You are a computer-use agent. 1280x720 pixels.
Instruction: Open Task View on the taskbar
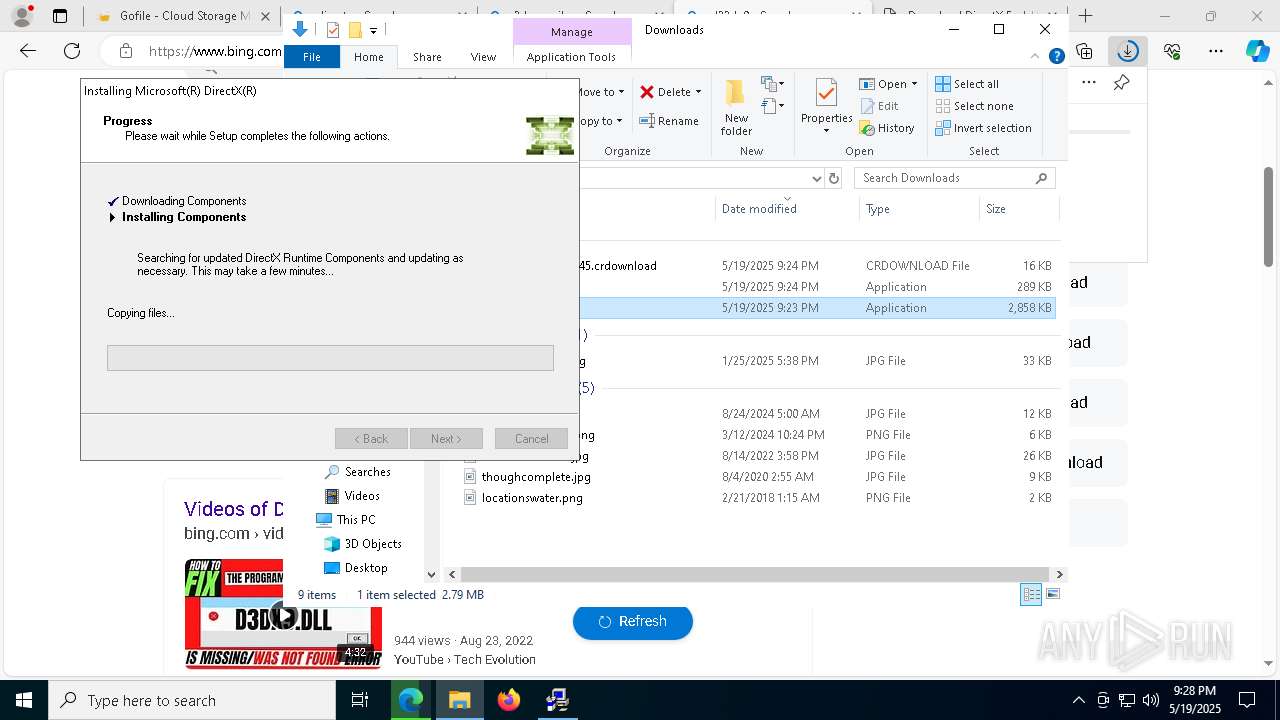tap(361, 700)
